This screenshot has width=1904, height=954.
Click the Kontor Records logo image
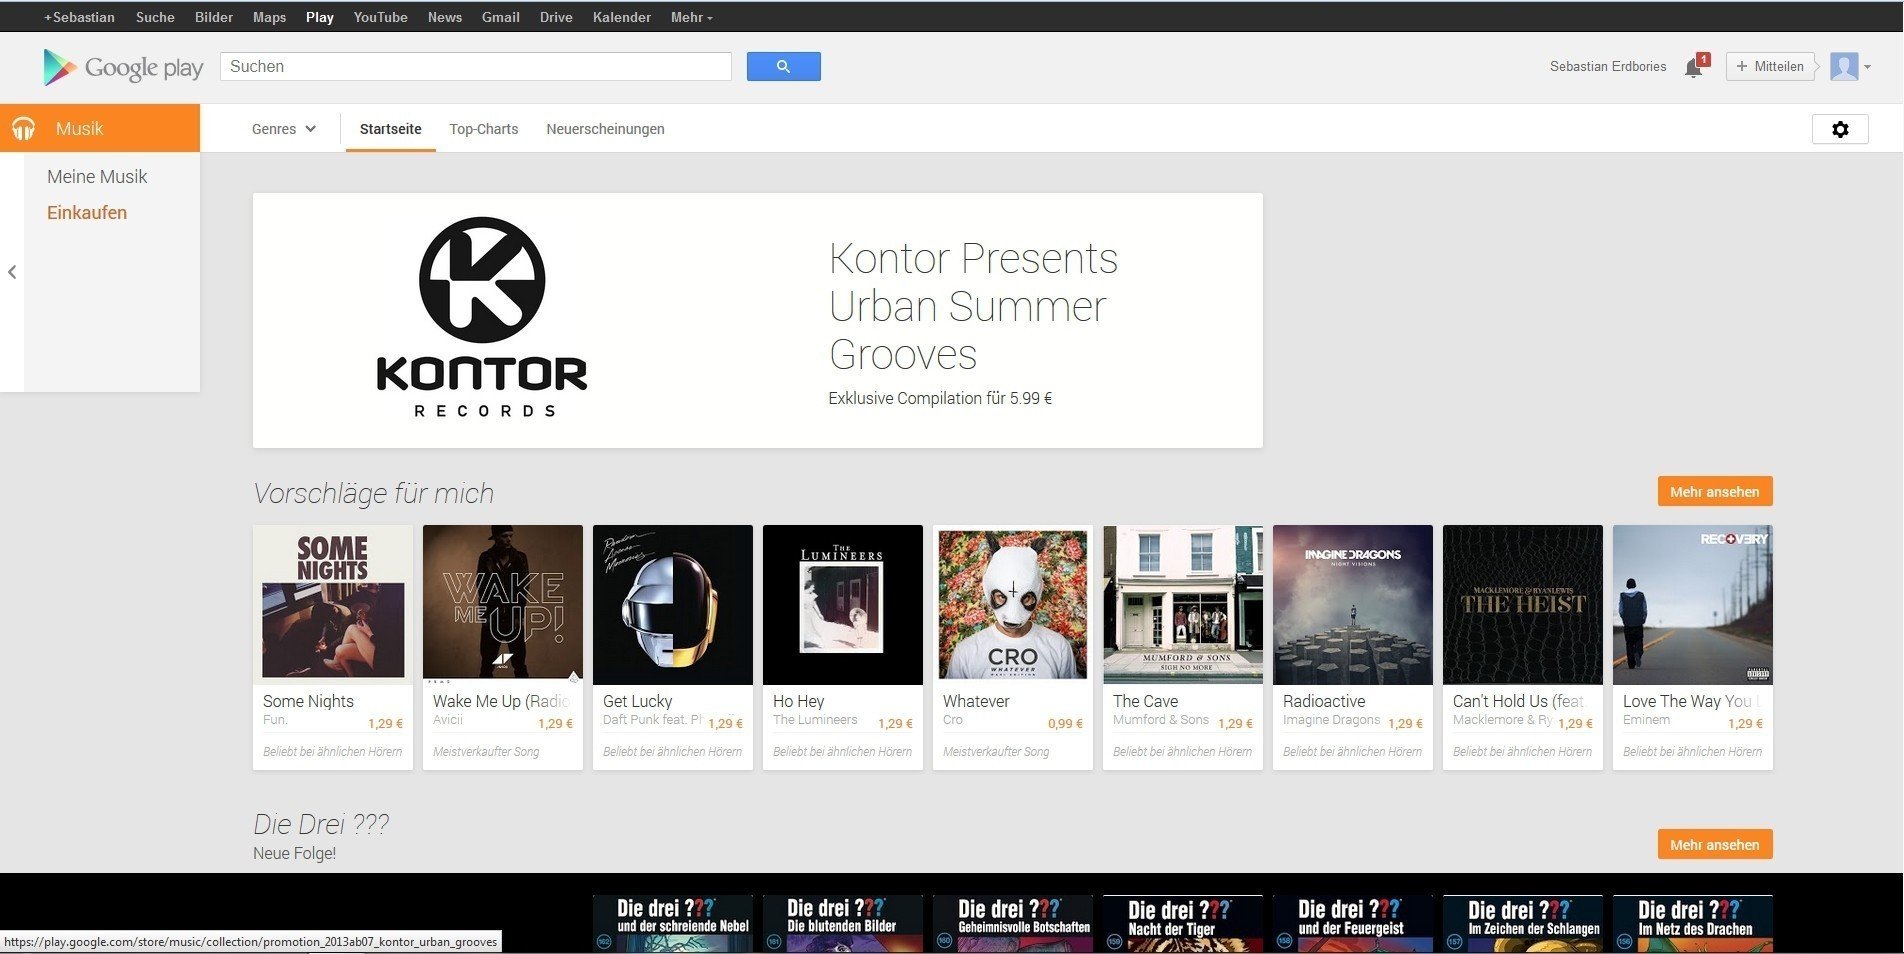pyautogui.click(x=482, y=317)
